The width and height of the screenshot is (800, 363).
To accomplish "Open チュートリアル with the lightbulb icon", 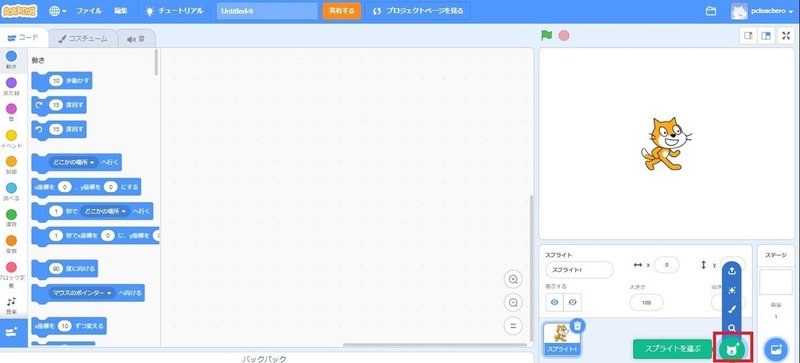I will point(173,11).
